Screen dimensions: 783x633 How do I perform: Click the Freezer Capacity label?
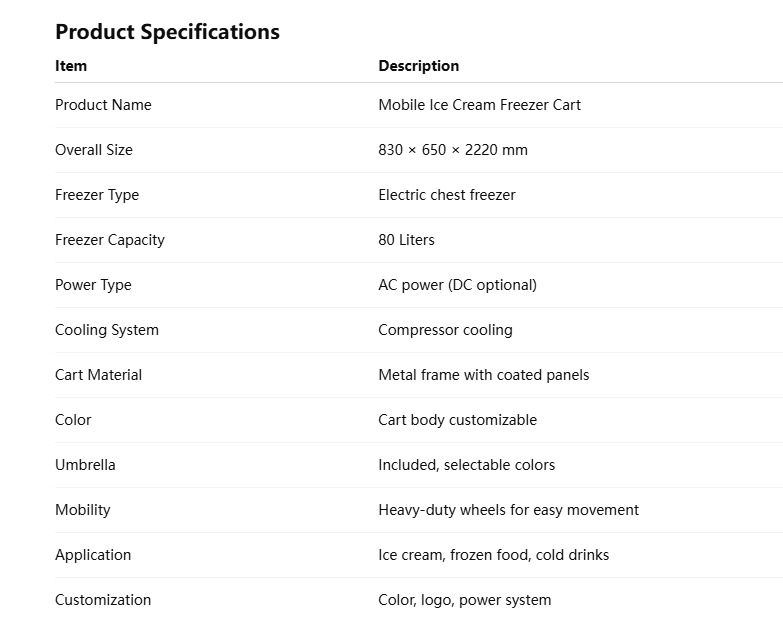[109, 240]
